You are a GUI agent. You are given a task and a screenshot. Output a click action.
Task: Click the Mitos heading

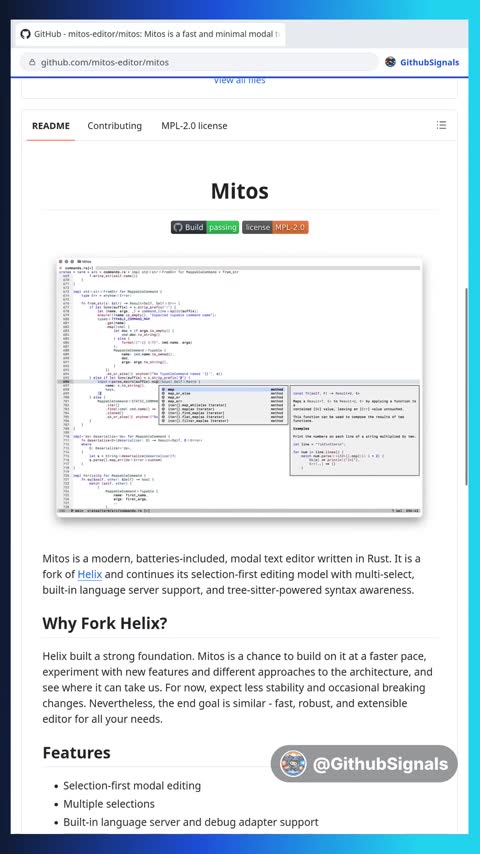pos(239,191)
